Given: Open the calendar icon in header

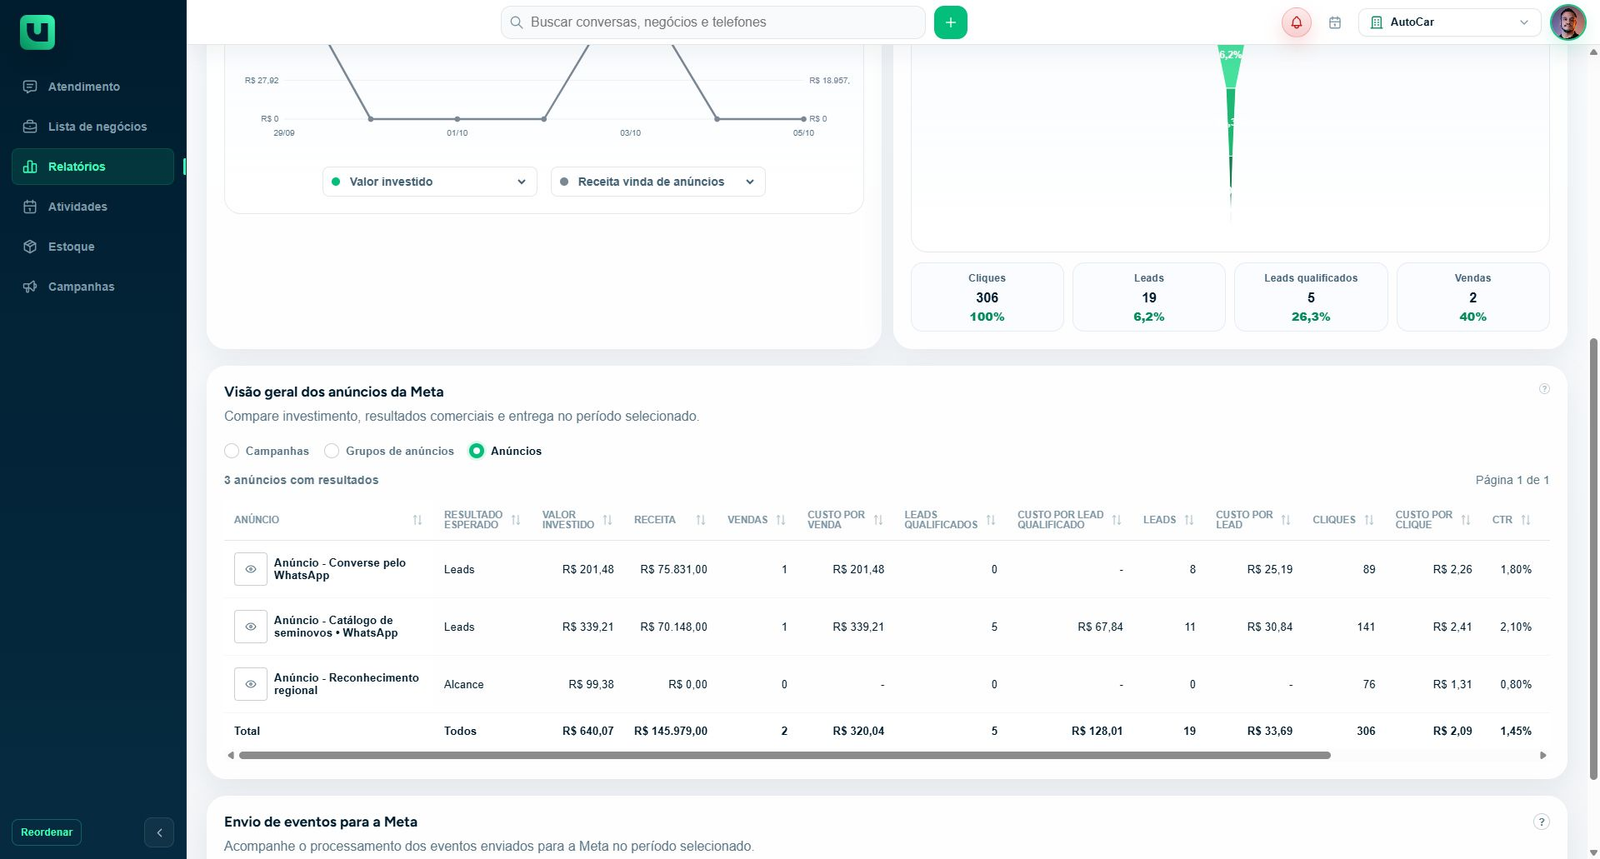Looking at the screenshot, I should (1335, 22).
